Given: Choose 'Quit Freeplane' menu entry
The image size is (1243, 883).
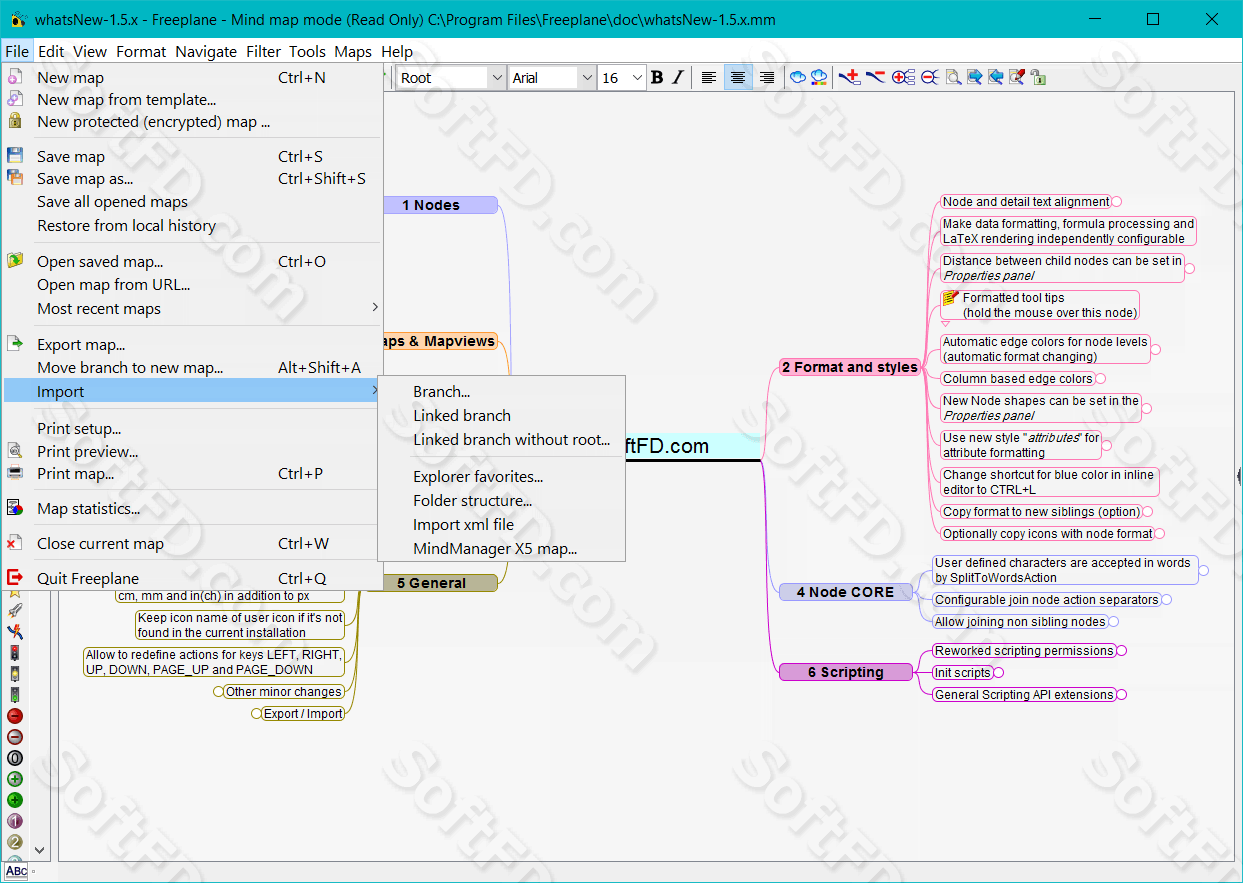Looking at the screenshot, I should tap(193, 579).
